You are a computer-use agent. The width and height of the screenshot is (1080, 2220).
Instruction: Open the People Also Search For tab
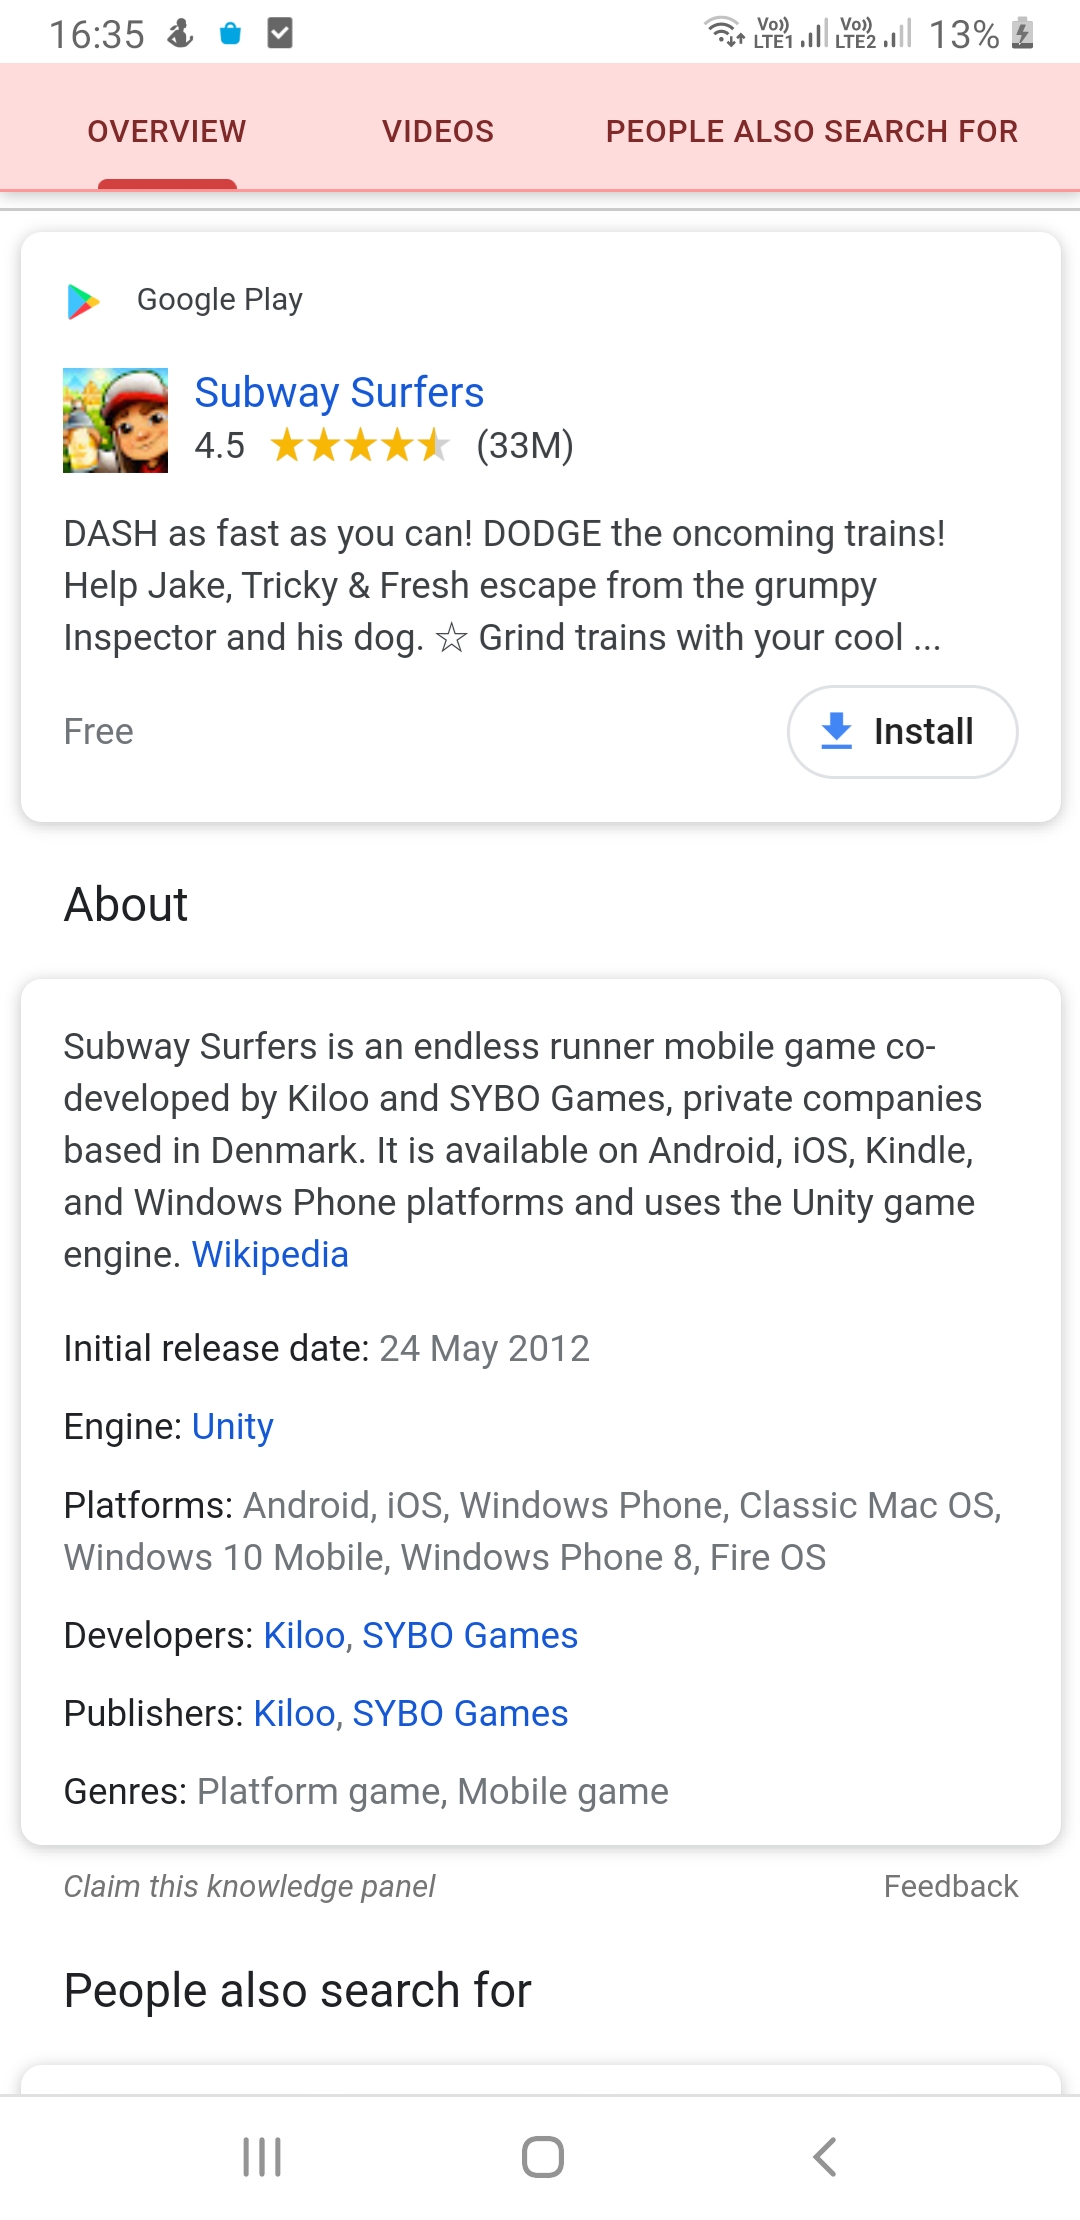click(x=811, y=130)
